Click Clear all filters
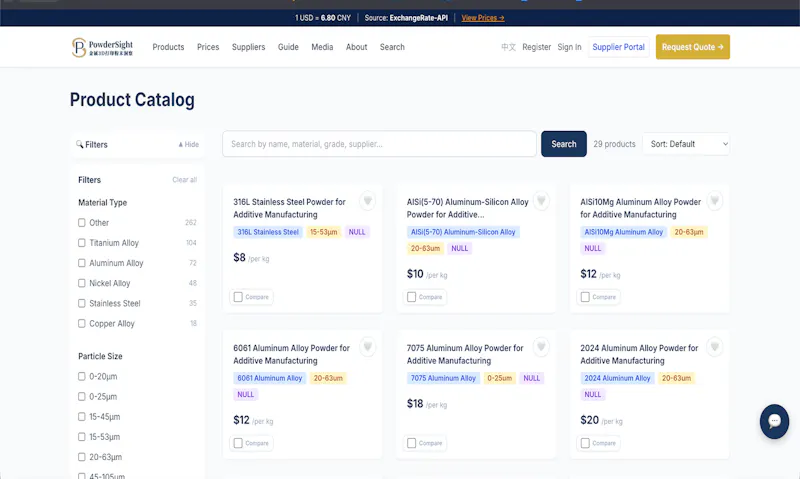Screen dimensions: 800x479 (185, 180)
